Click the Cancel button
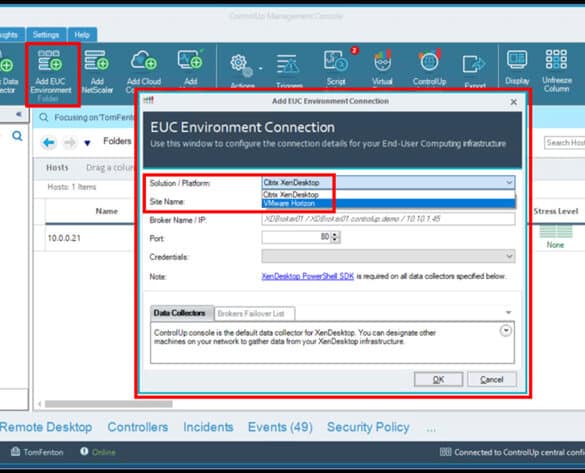This screenshot has height=473, width=585. tap(492, 379)
